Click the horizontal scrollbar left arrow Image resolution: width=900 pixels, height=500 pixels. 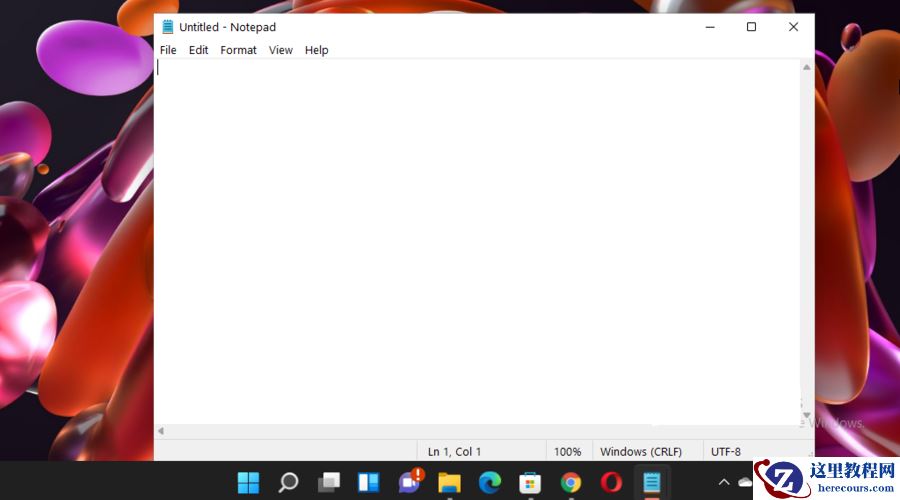161,431
